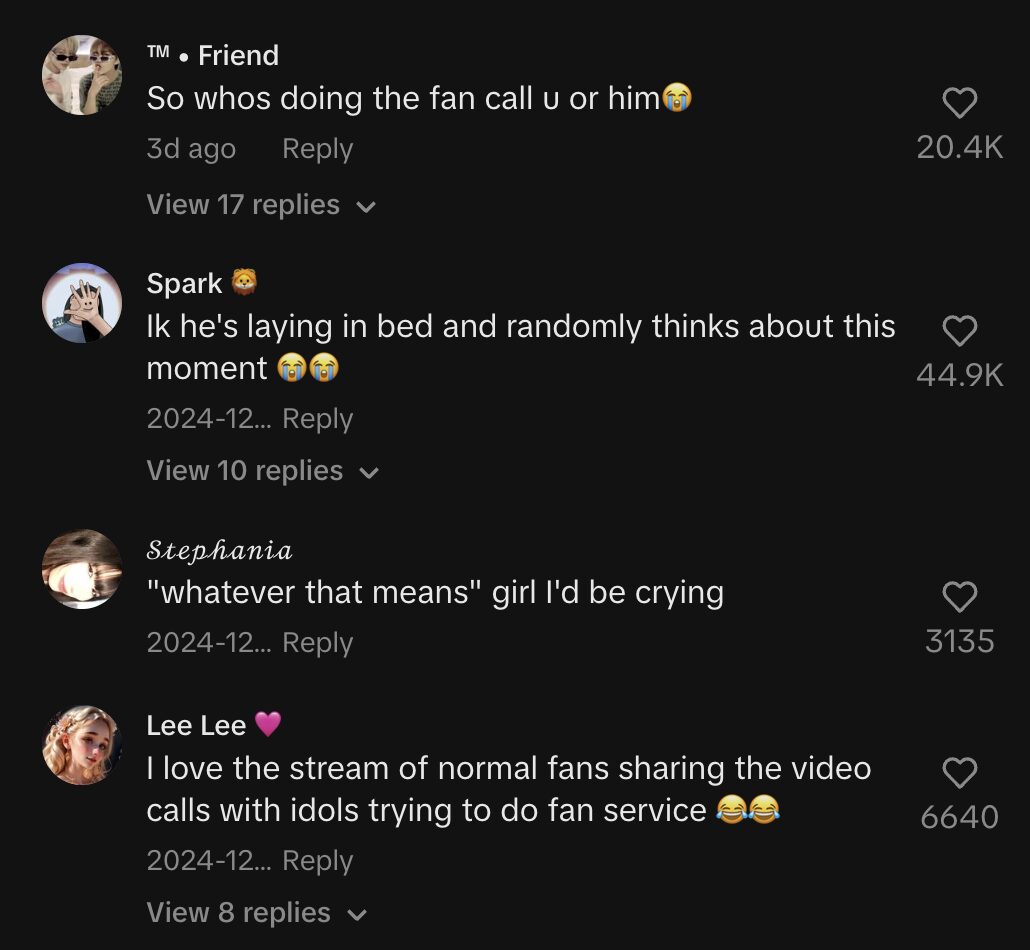
Task: Reply to Spark's comment
Action: pos(317,418)
